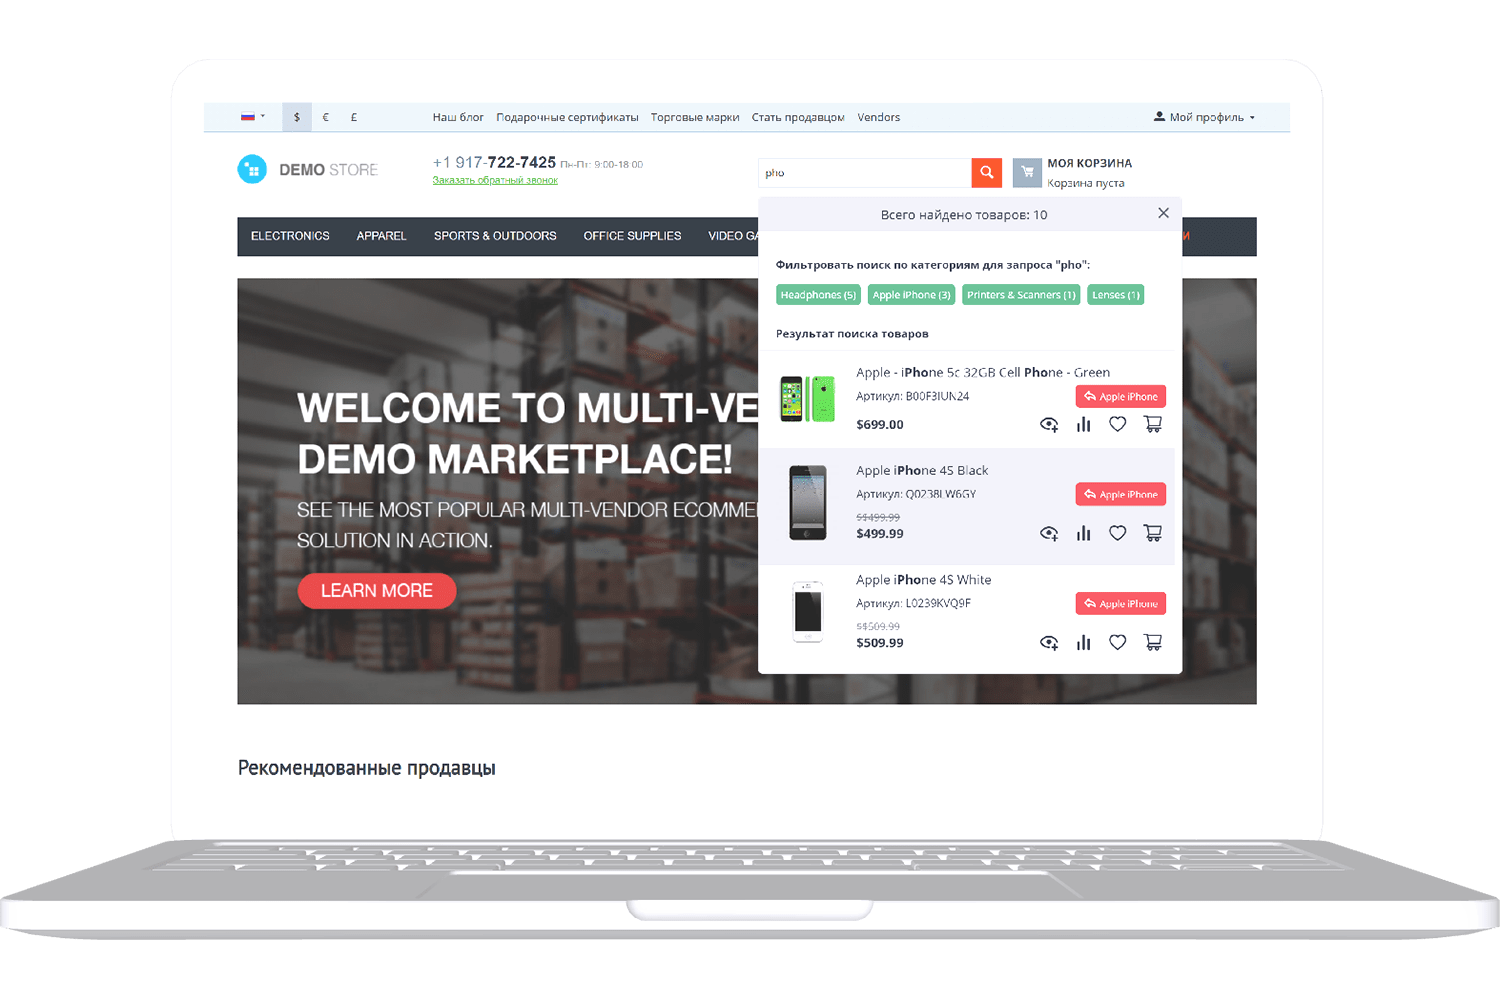Screen dimensions: 1500x1000
Task: Click Рекомендованные продавцы heading
Action: [367, 768]
